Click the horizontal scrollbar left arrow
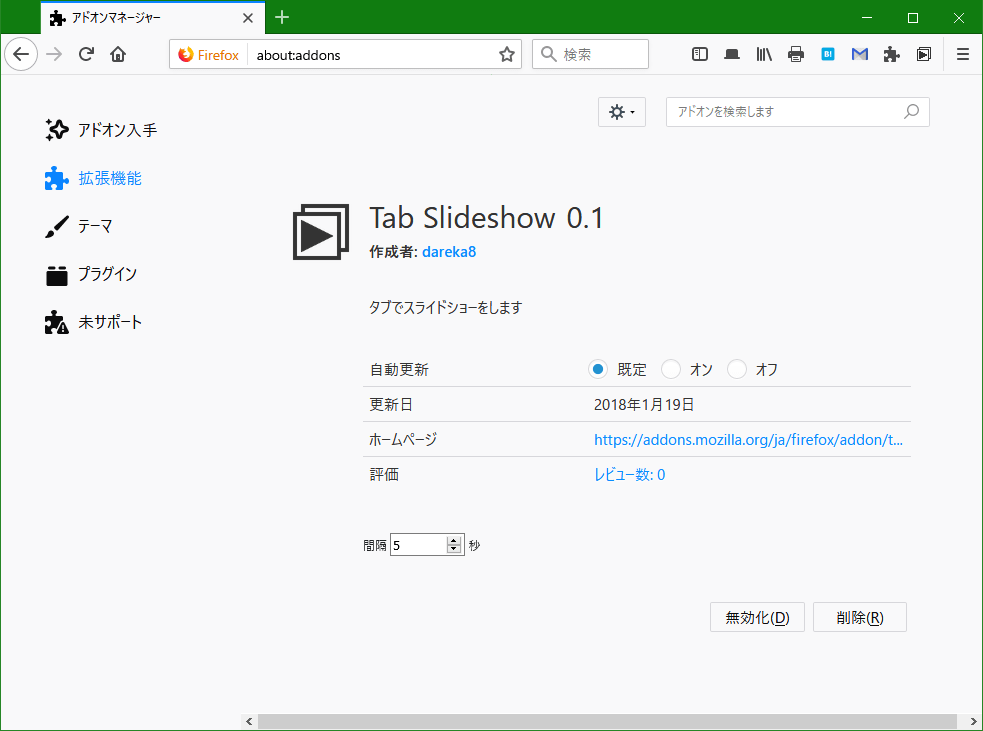The height and width of the screenshot is (731, 983). coord(249,722)
